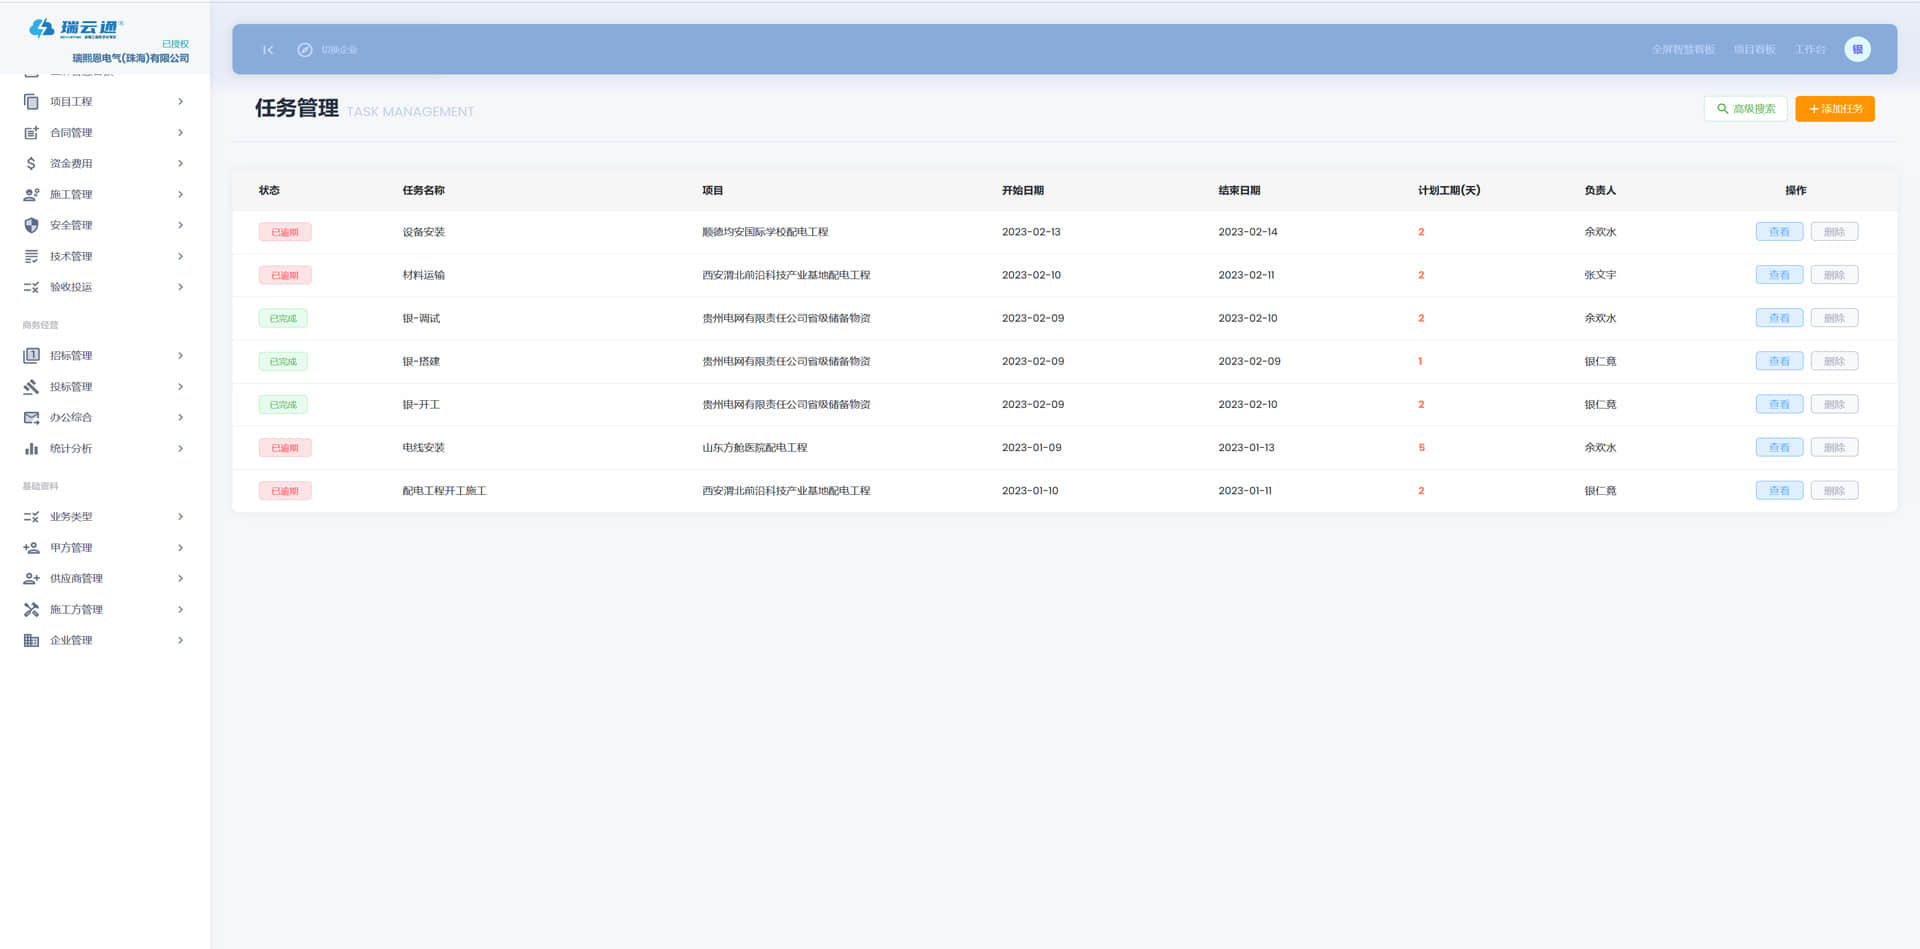
Task: Open the user avatar in the top bar
Action: click(1857, 49)
